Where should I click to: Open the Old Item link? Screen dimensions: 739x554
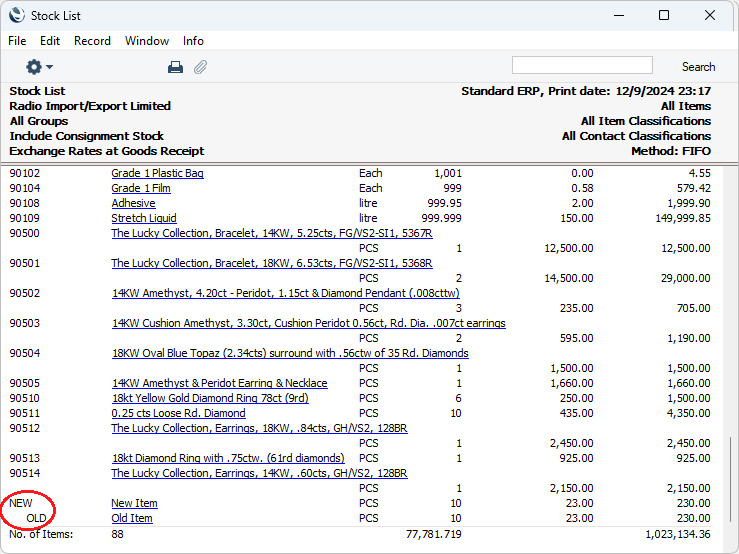[x=132, y=519]
